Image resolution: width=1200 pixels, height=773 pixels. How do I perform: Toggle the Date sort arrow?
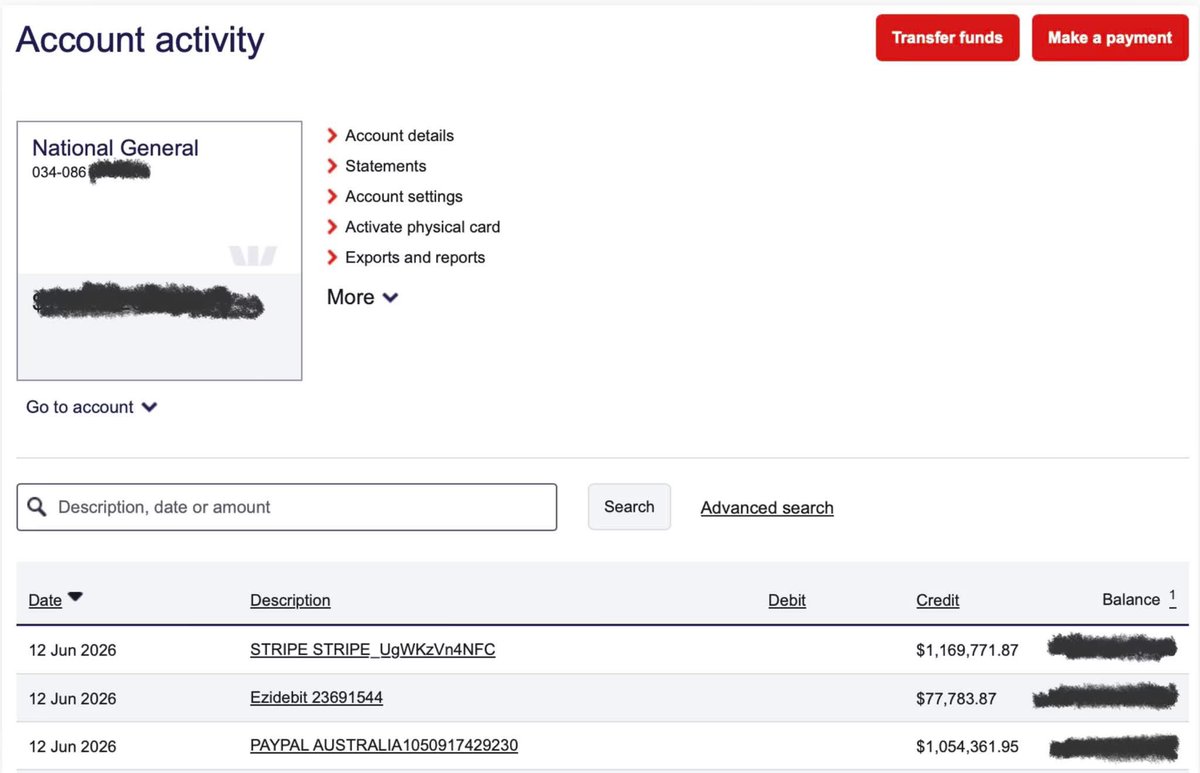[75, 597]
